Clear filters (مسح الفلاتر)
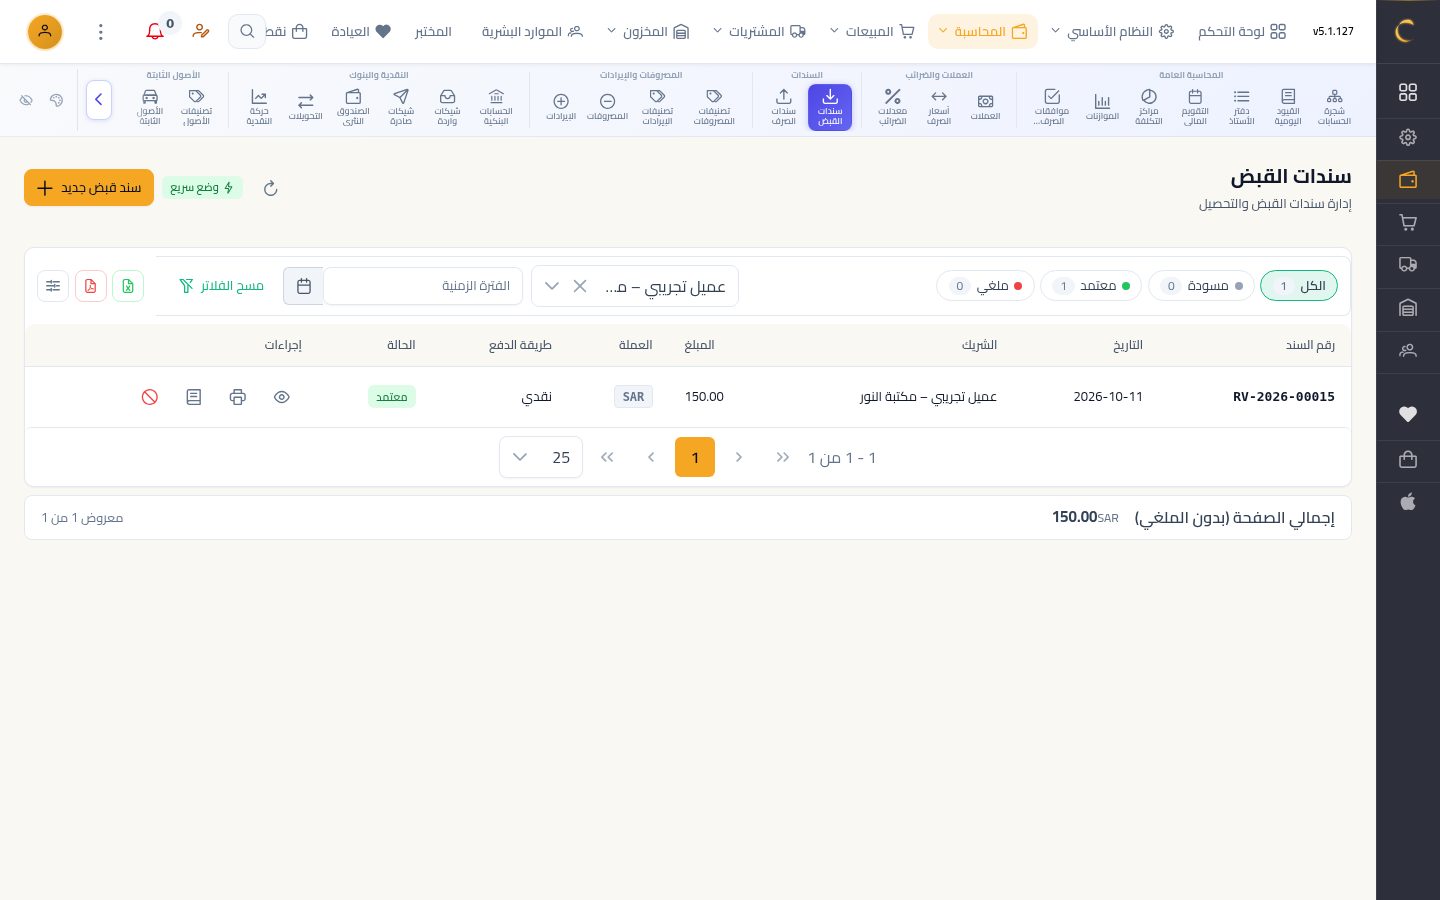 tap(221, 286)
